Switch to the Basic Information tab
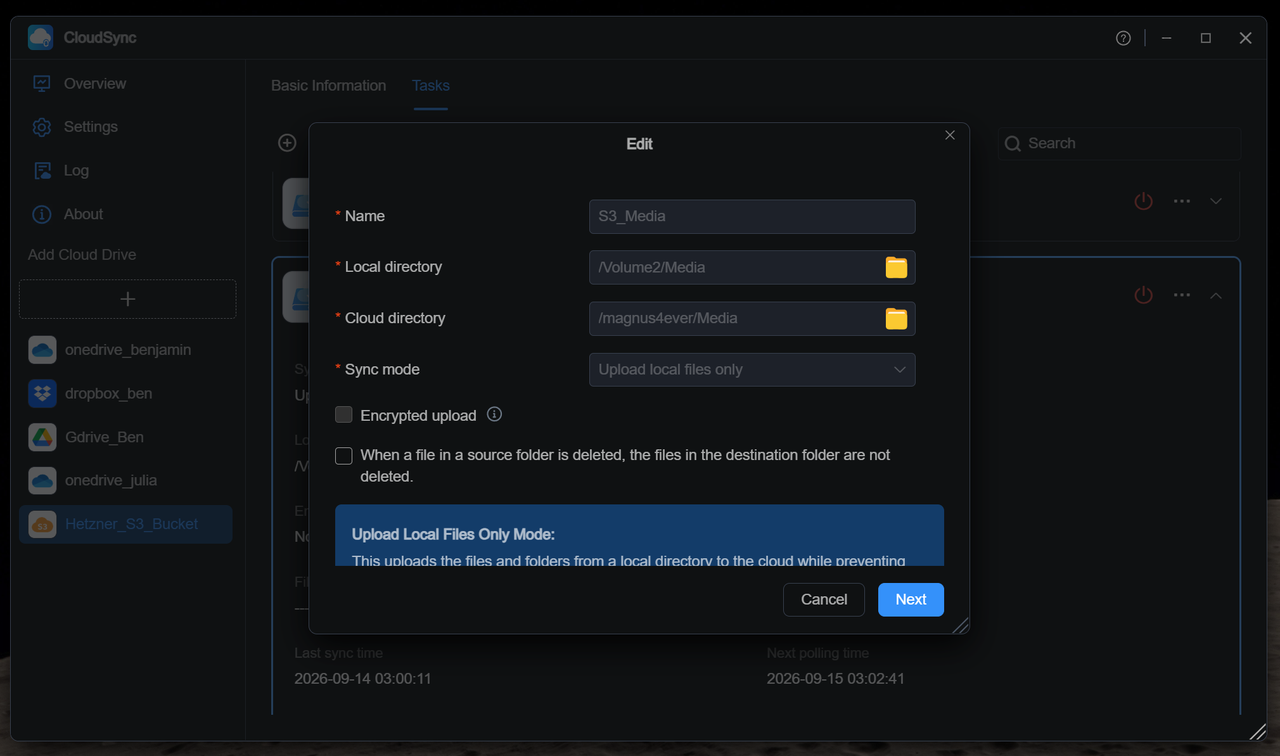Viewport: 1280px width, 756px height. click(328, 85)
